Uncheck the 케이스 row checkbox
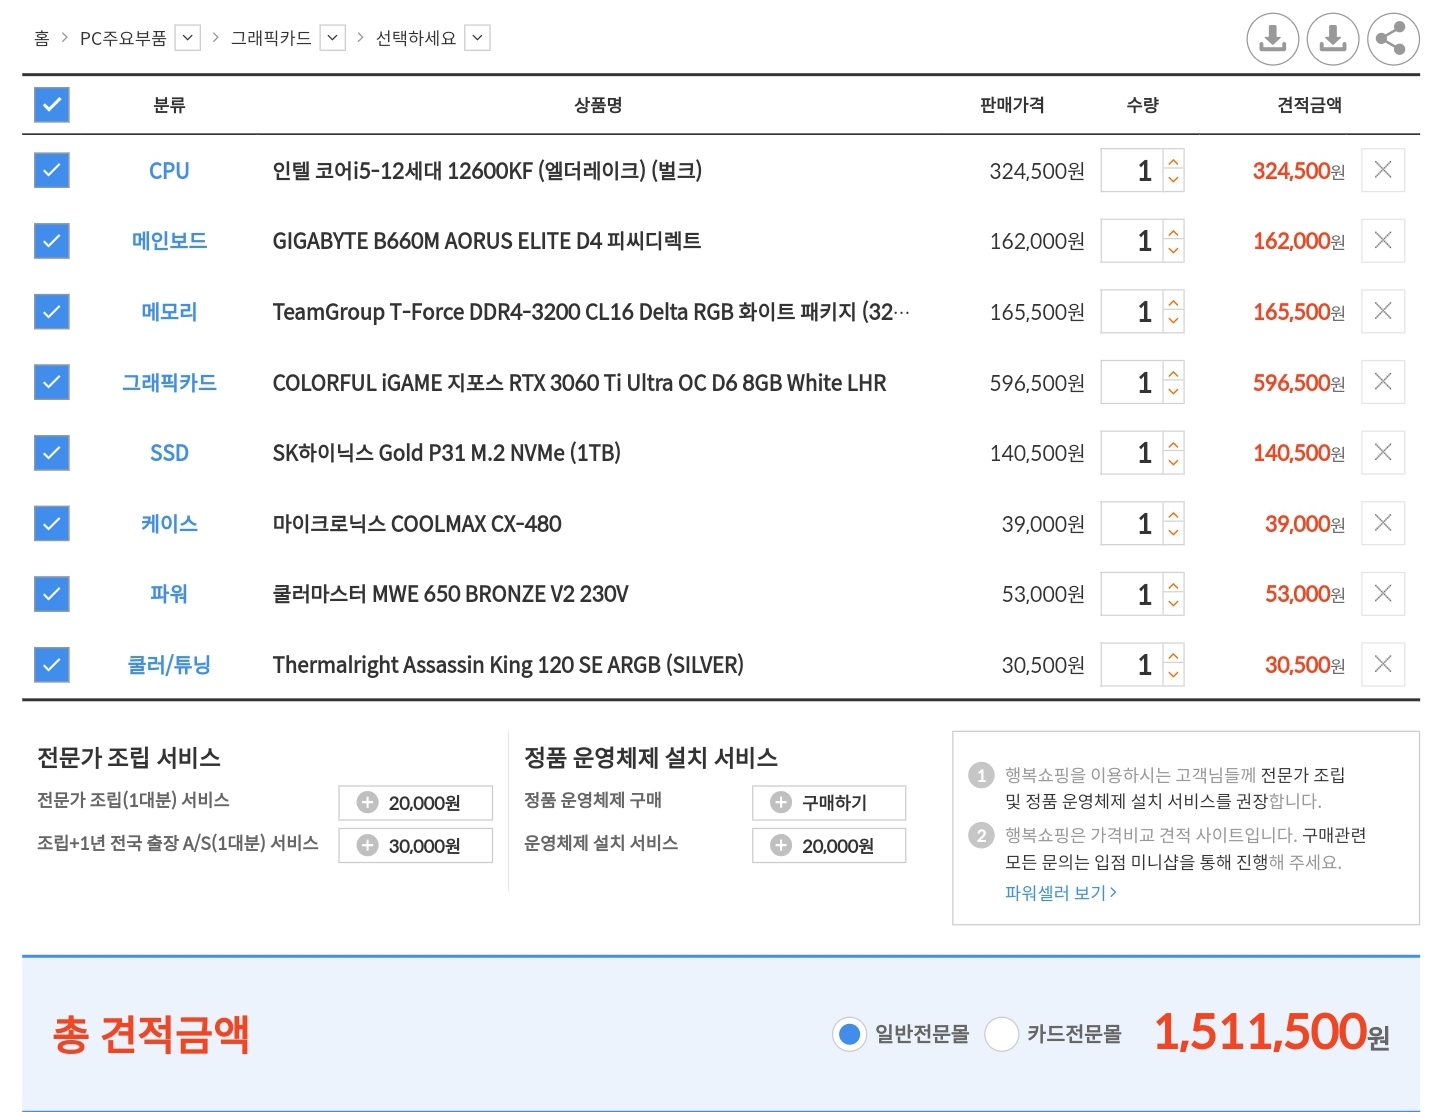This screenshot has height=1112, width=1440. (x=52, y=523)
